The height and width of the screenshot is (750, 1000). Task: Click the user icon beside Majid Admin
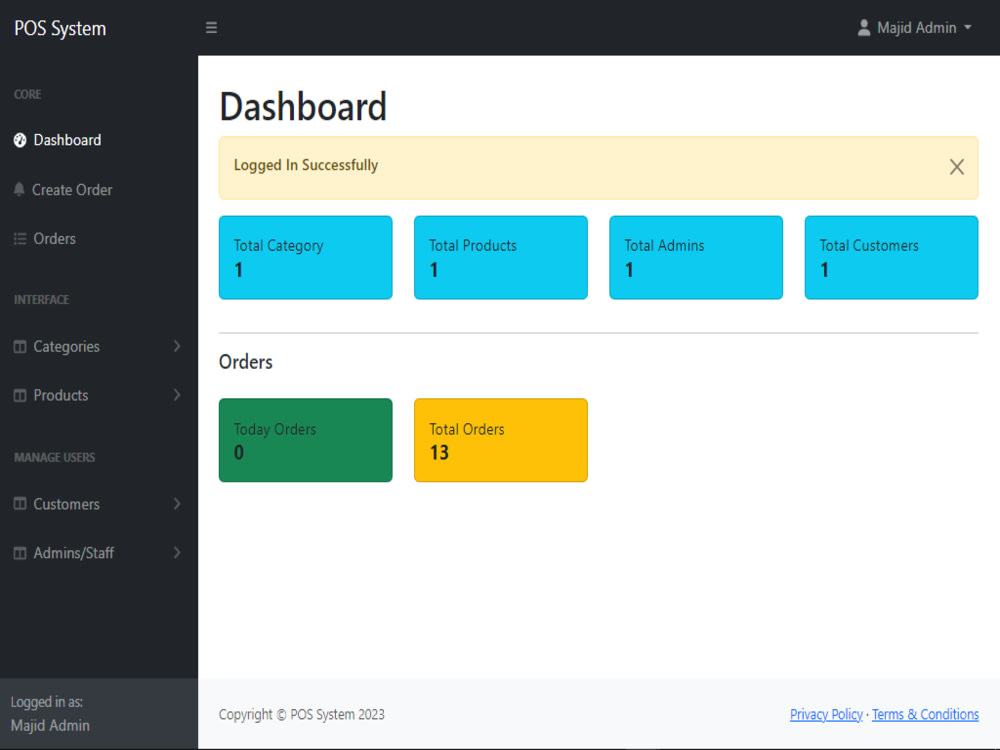point(863,27)
